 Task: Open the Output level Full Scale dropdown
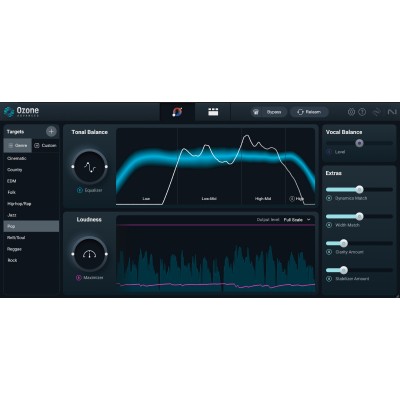(297, 220)
